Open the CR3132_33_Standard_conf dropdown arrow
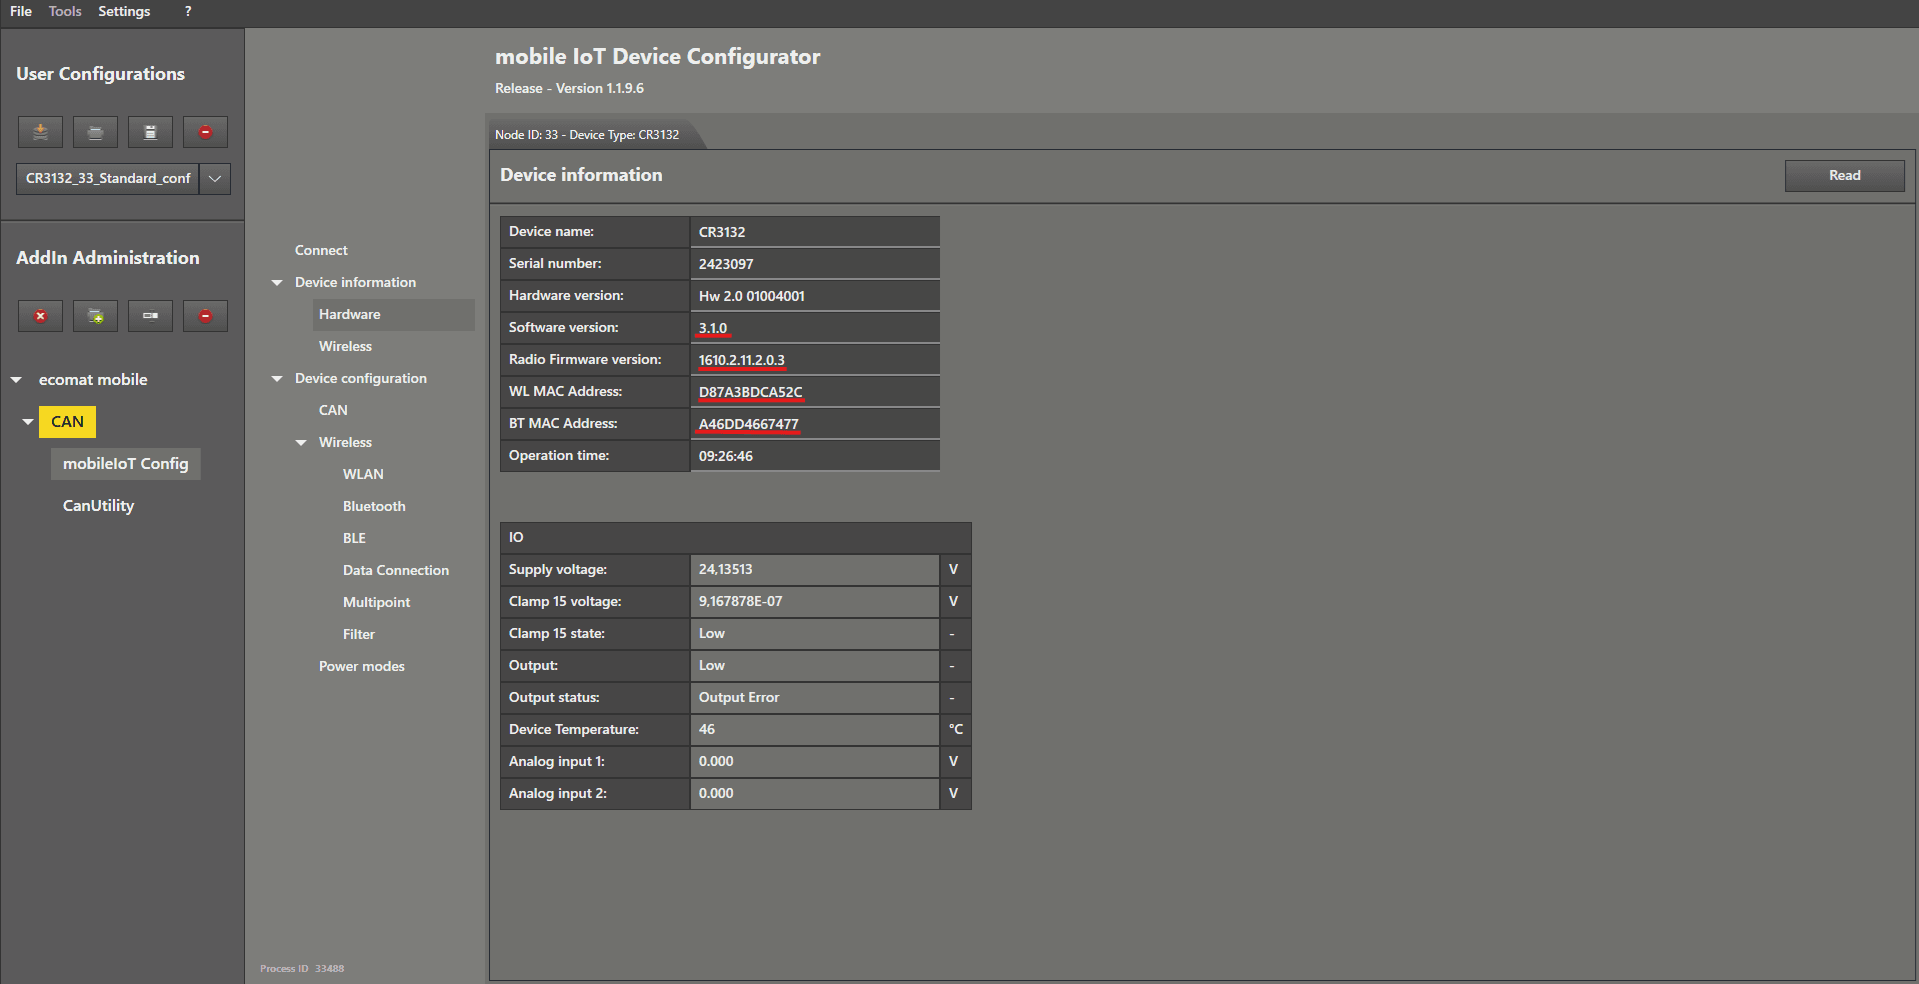Image resolution: width=1919 pixels, height=984 pixels. click(215, 179)
